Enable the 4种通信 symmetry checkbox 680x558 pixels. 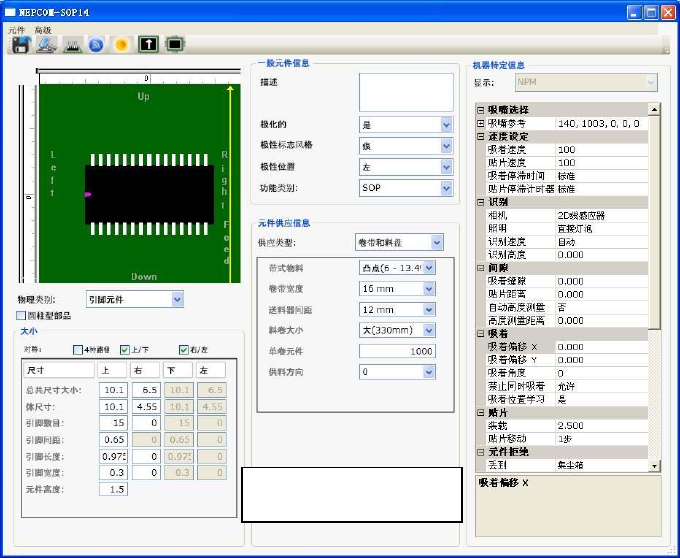point(79,349)
